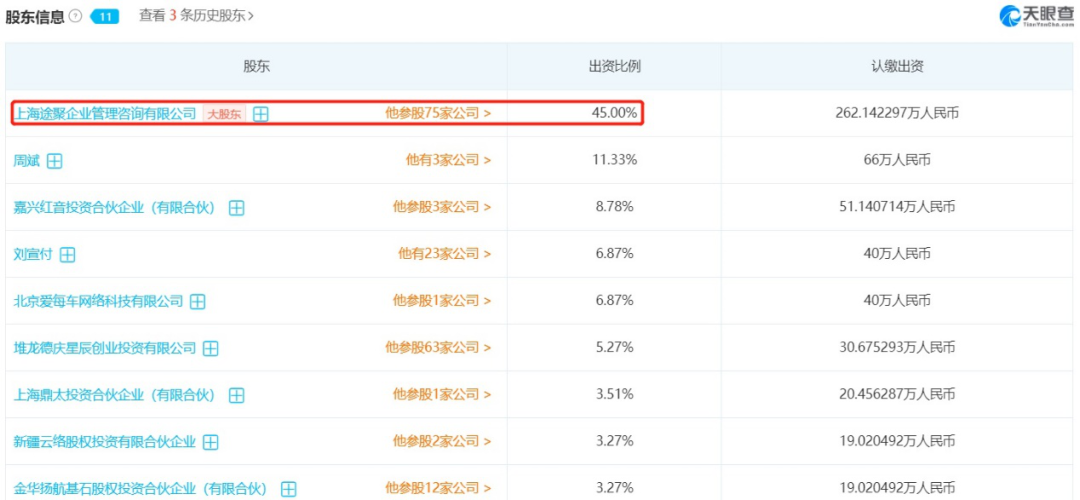Open shareholder 刘宣付 profile

tap(34, 254)
